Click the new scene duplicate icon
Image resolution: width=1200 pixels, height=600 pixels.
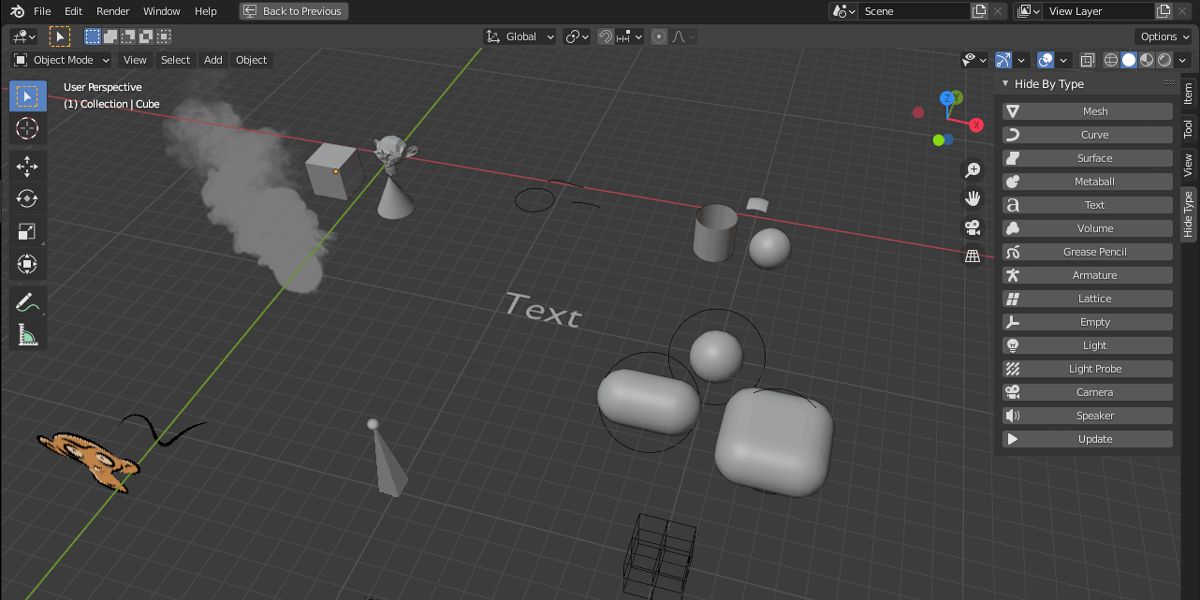point(979,11)
